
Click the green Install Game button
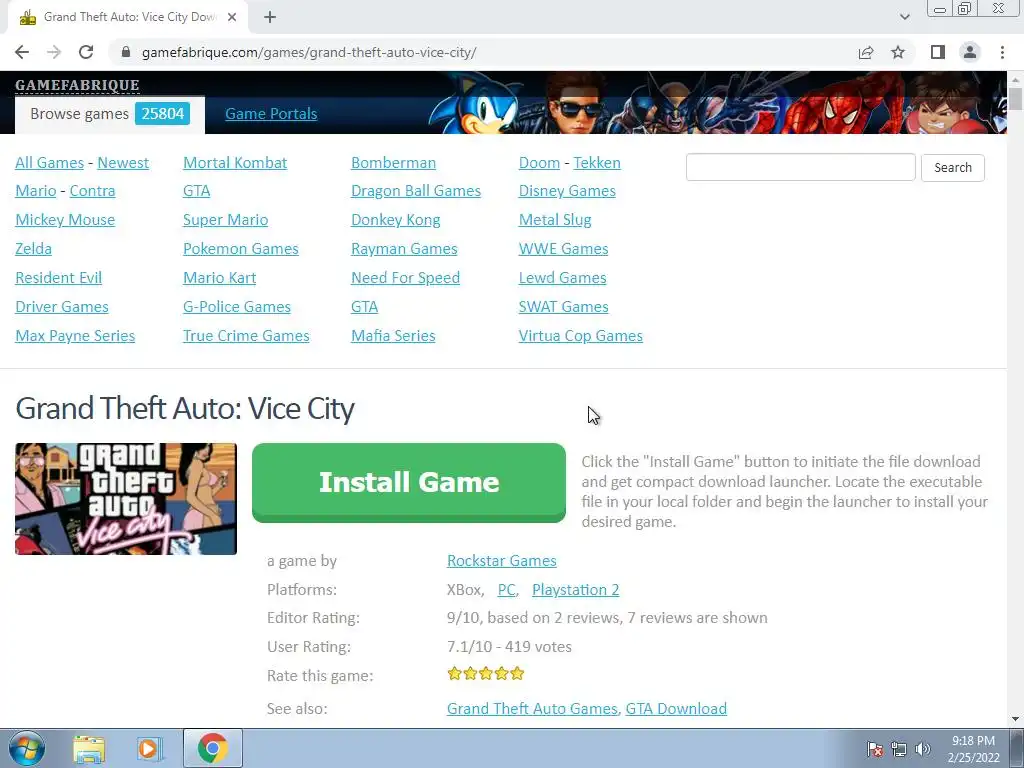(x=409, y=483)
